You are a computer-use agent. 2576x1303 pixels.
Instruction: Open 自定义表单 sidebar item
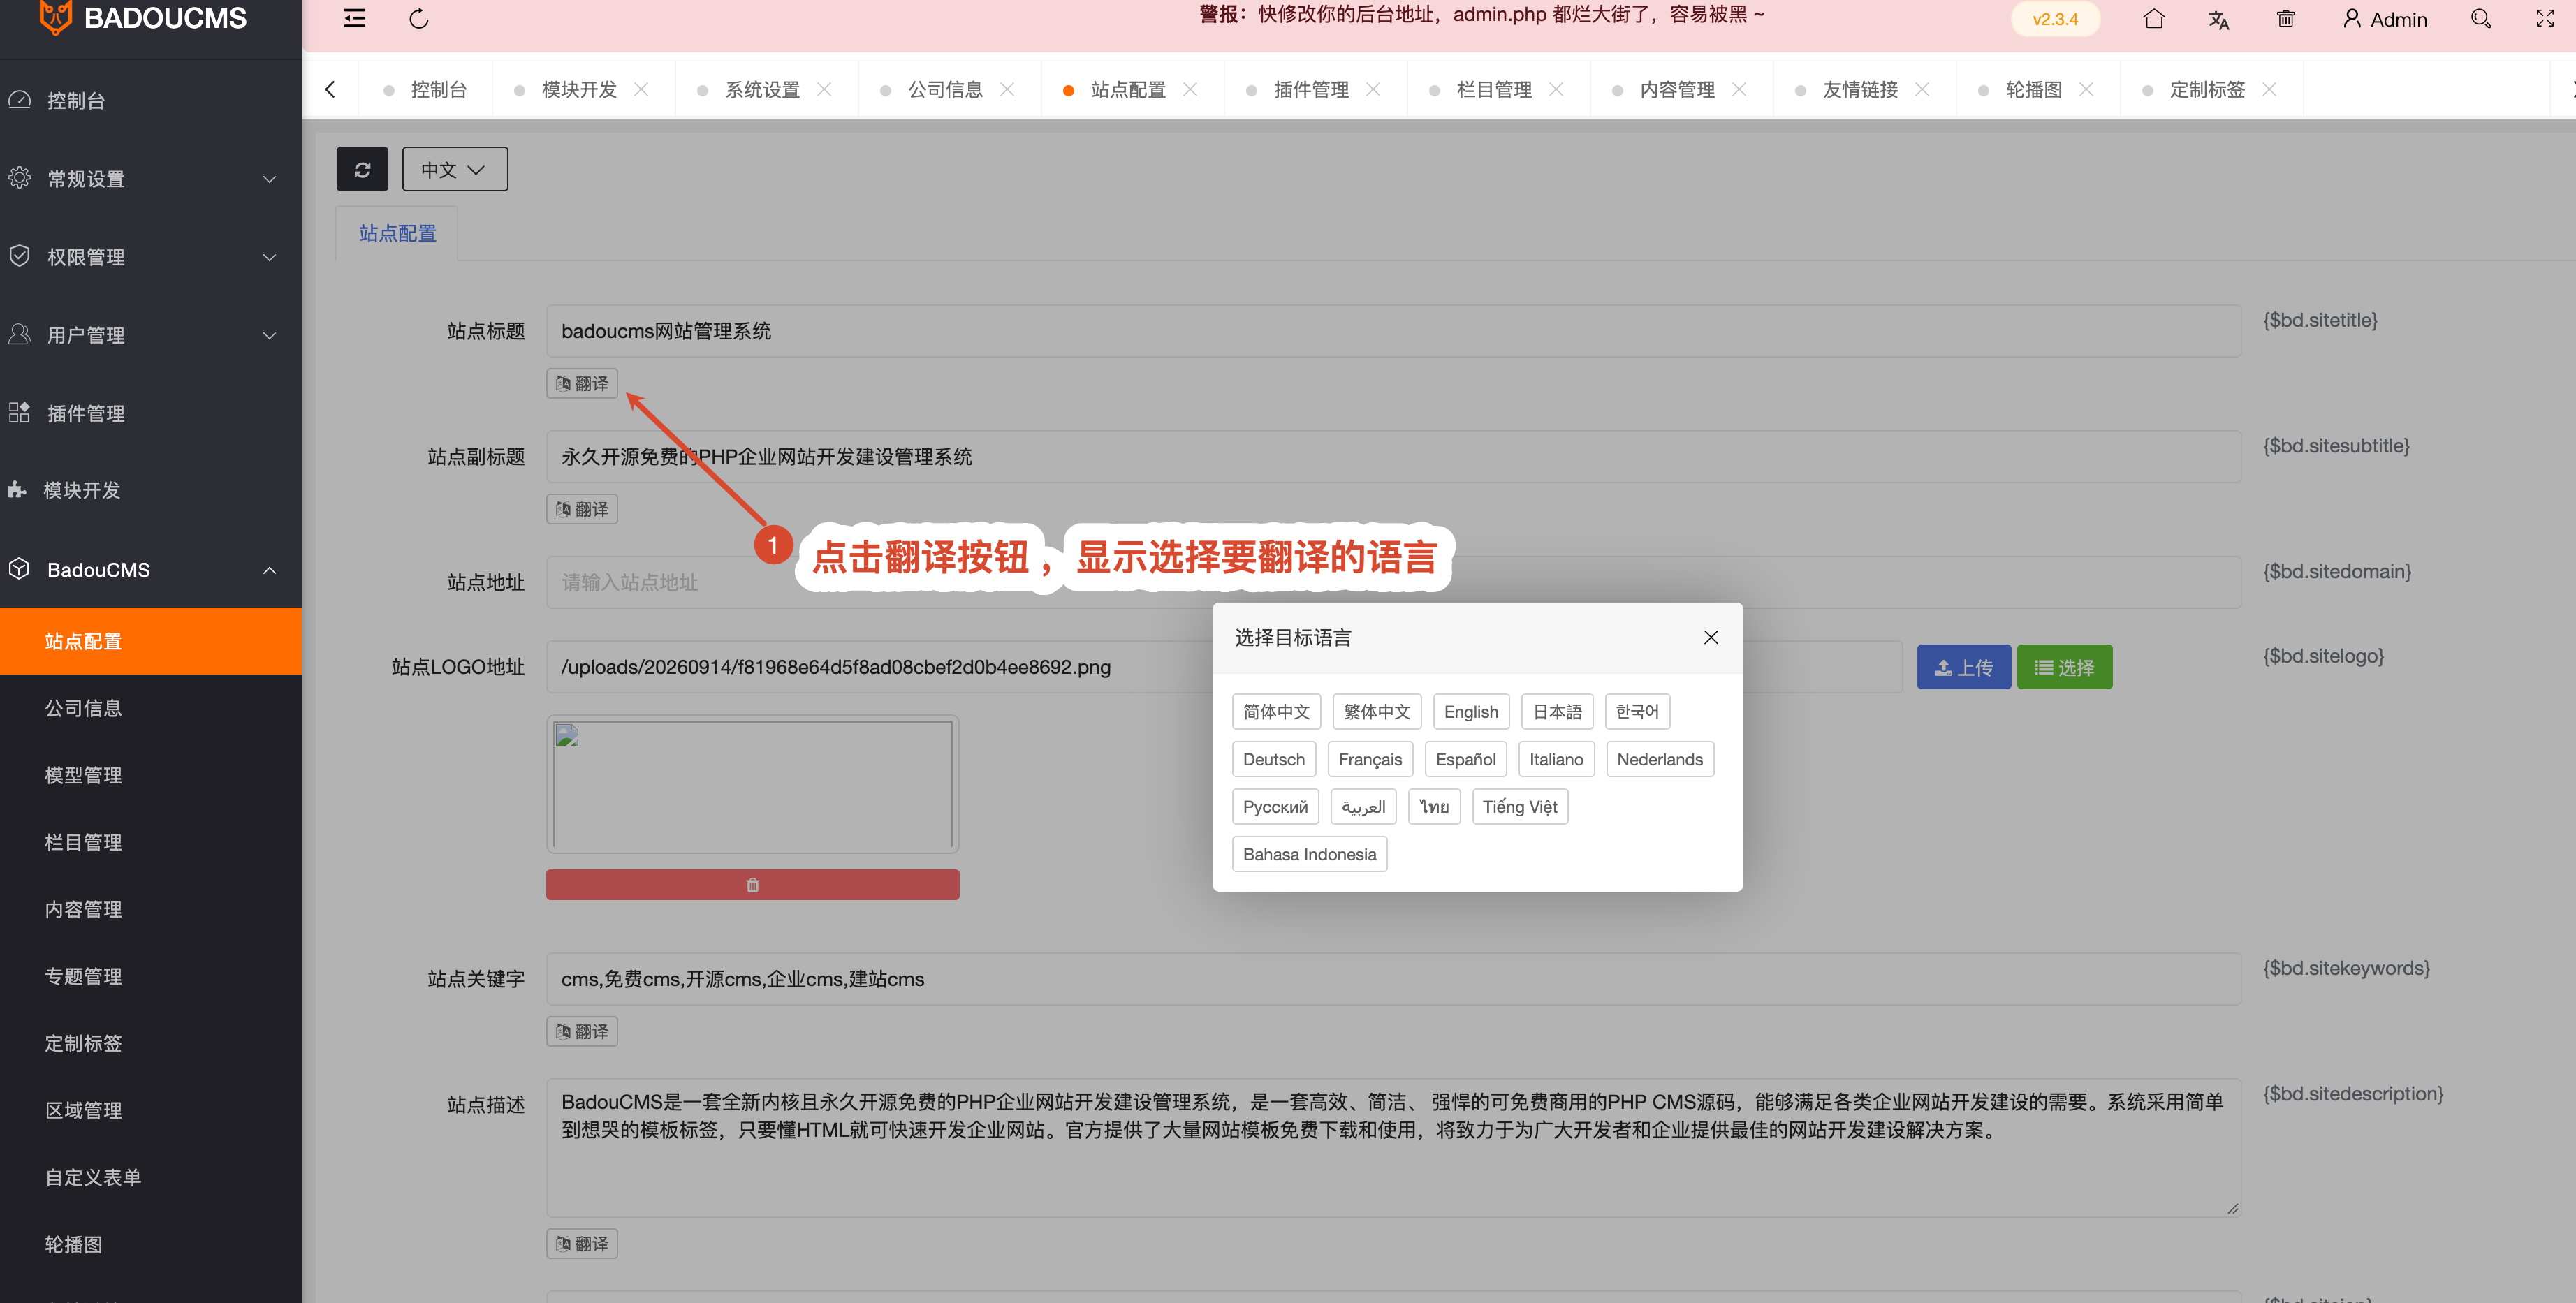click(150, 1177)
